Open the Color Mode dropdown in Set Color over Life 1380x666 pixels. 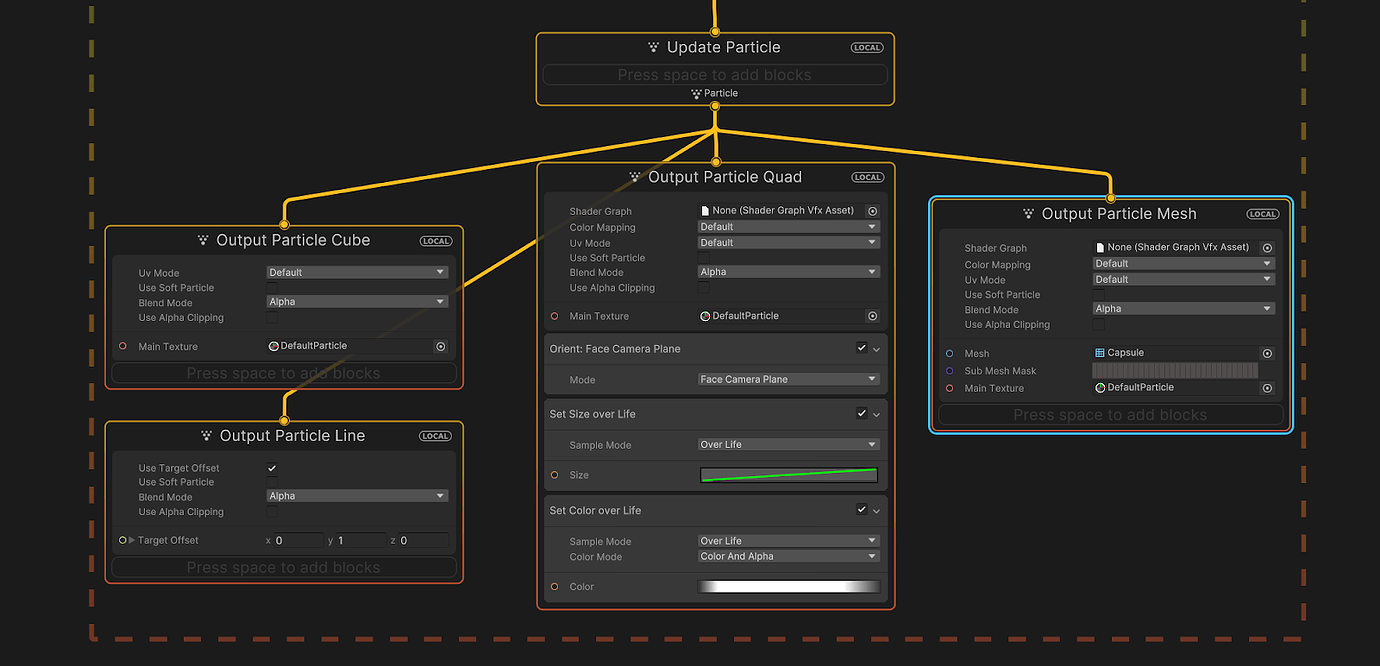tap(788, 555)
